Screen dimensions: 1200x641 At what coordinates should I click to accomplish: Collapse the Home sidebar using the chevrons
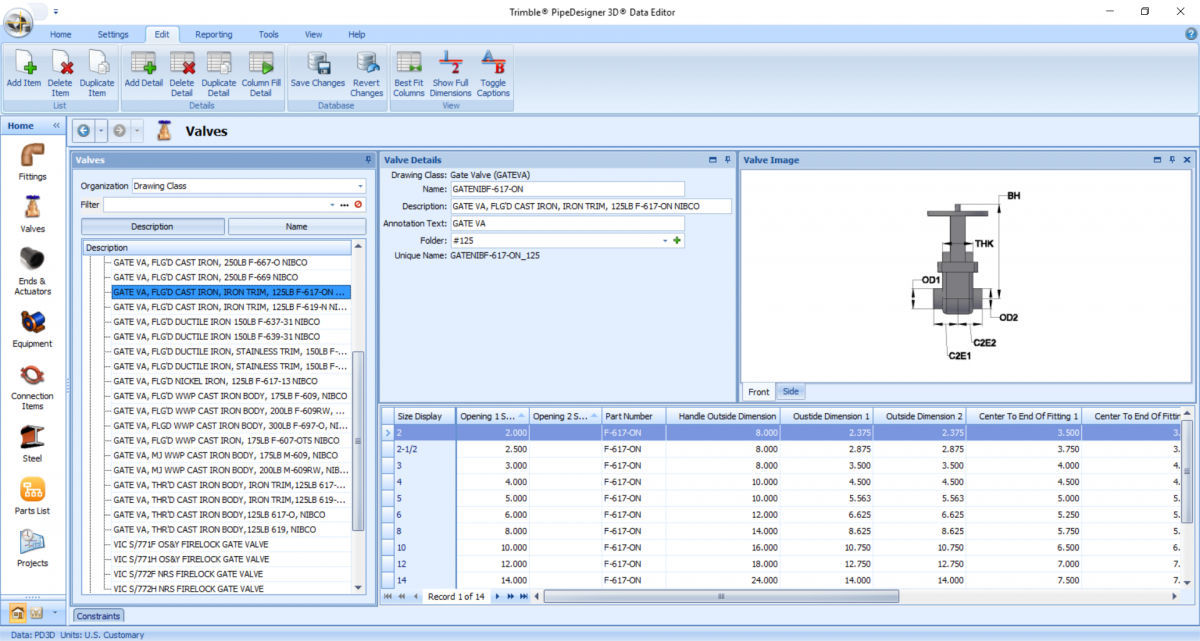click(x=56, y=126)
